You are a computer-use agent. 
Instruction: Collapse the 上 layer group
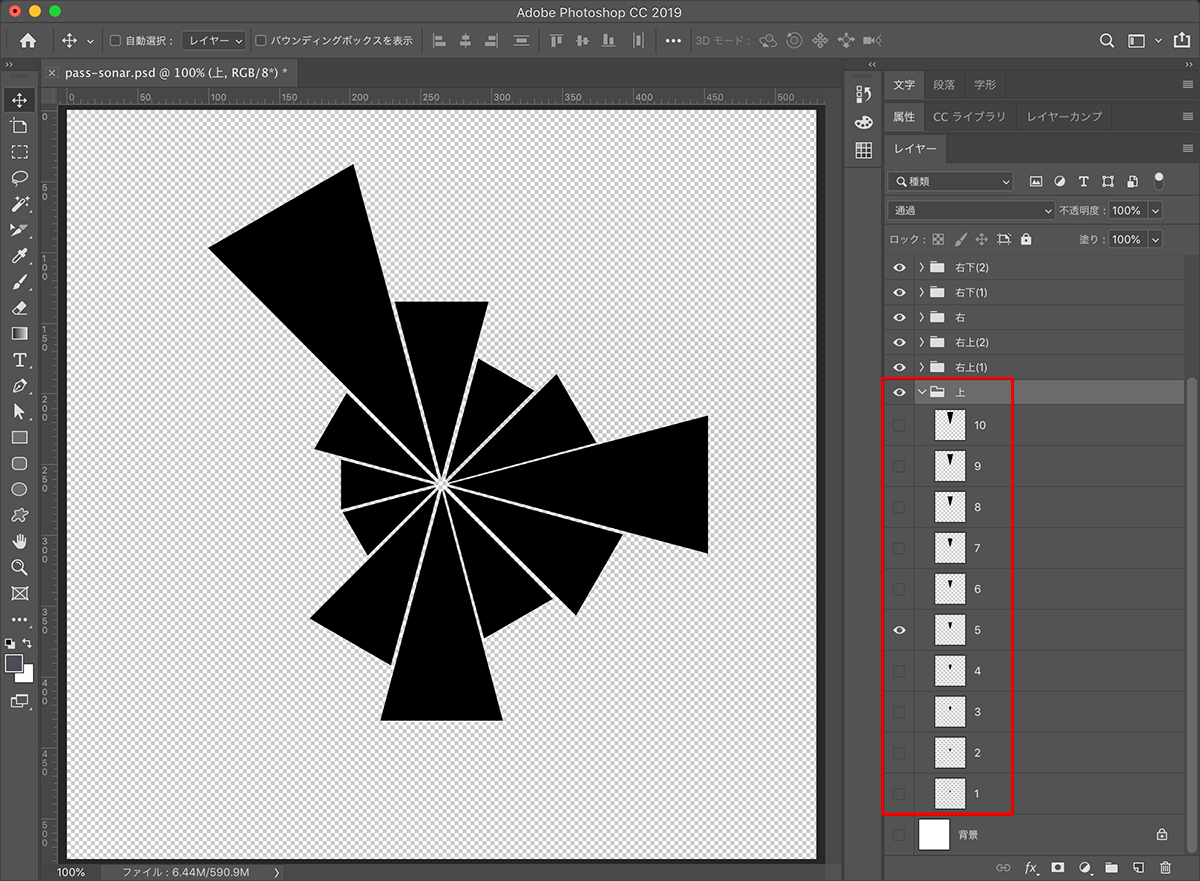pos(921,392)
